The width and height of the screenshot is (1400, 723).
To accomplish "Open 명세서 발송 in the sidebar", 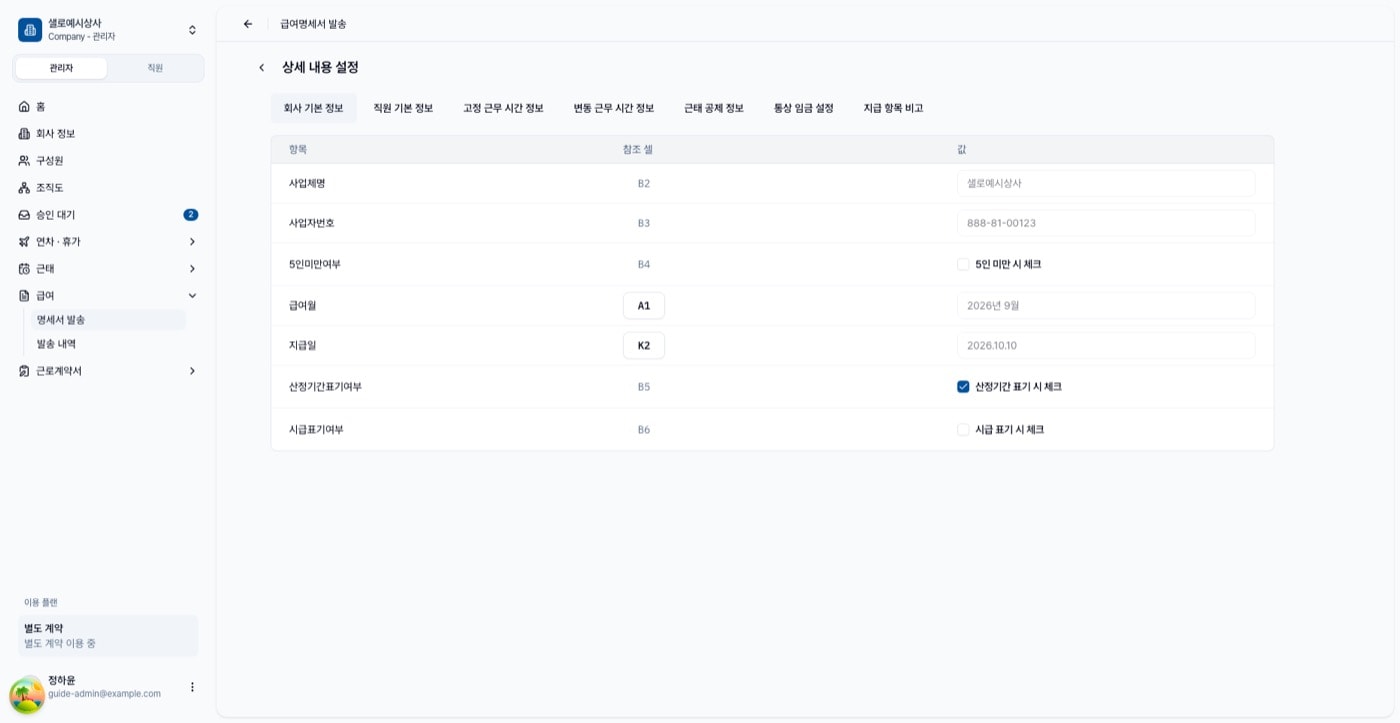I will click(109, 320).
